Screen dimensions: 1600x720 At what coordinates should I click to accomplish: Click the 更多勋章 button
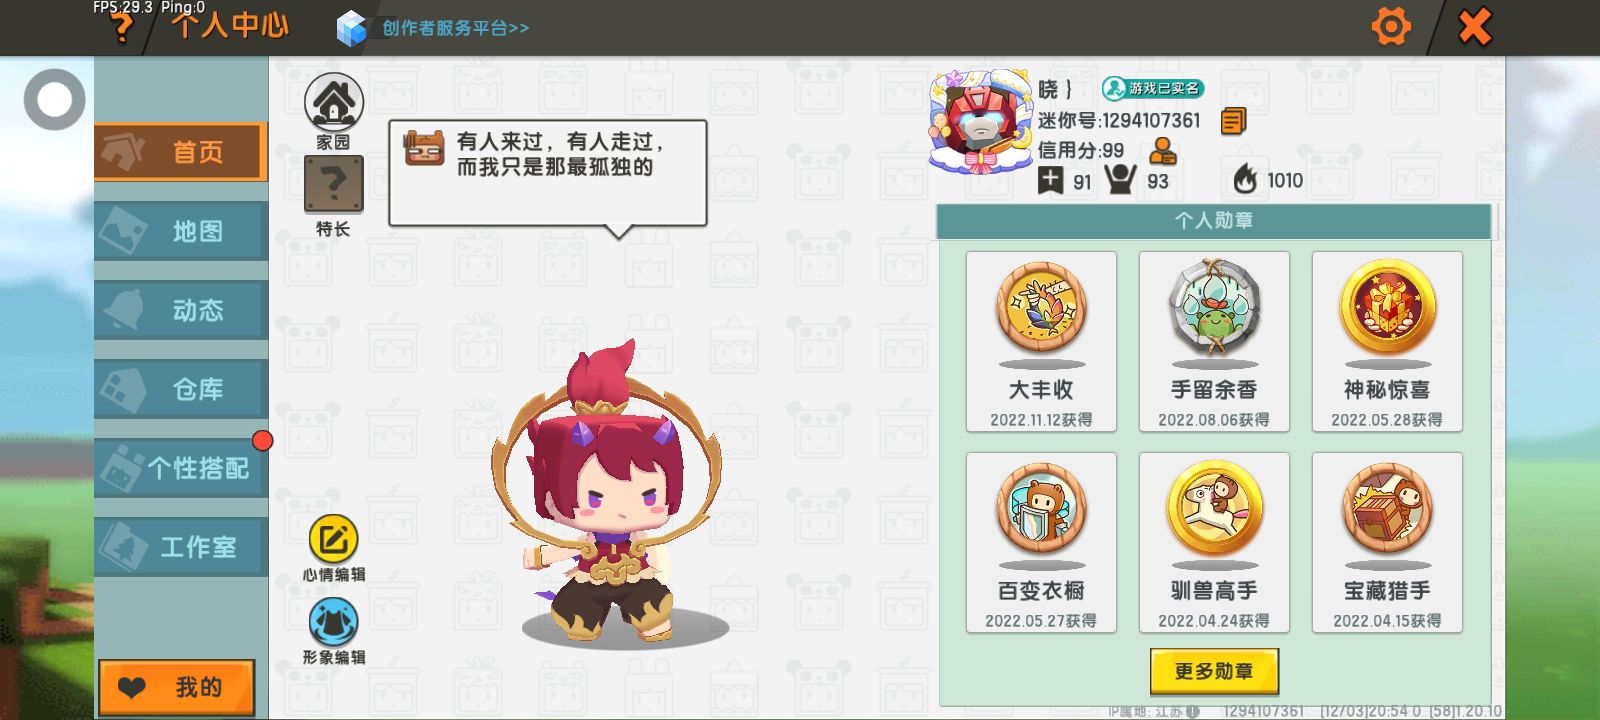[x=1214, y=671]
